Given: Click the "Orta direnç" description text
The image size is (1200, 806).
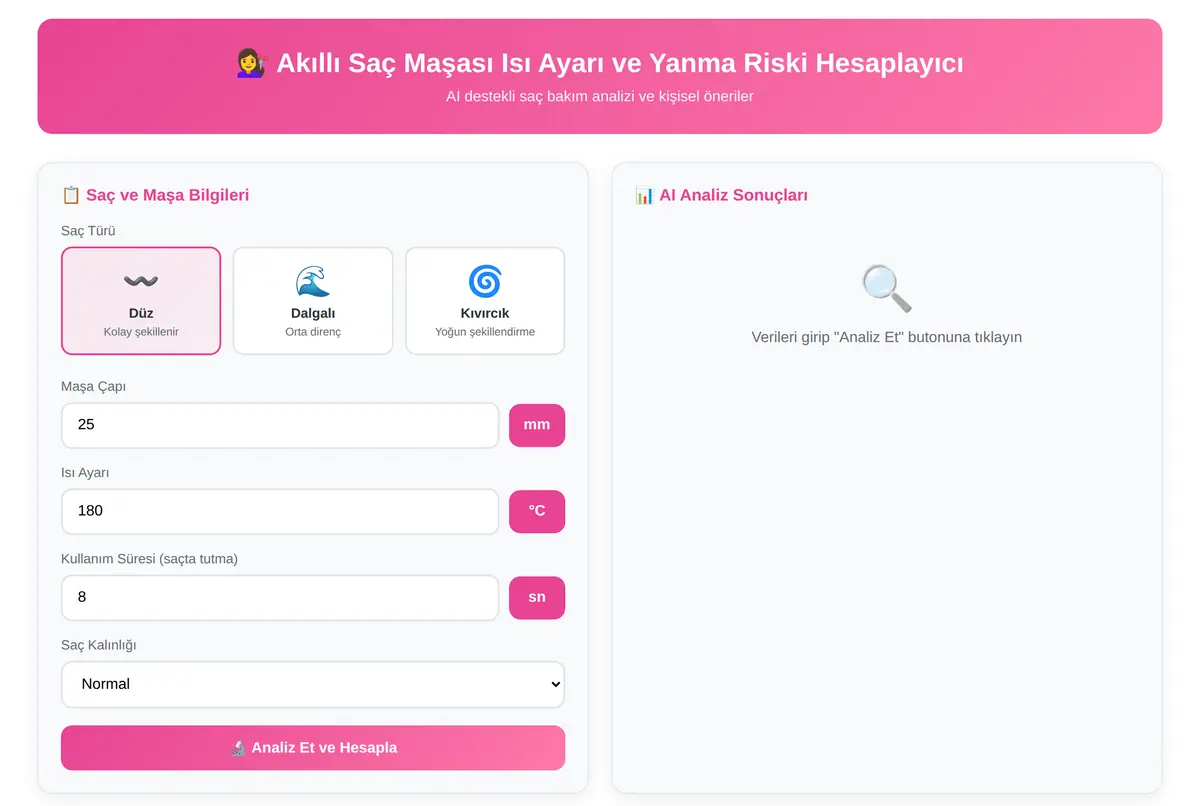Looking at the screenshot, I should [313, 332].
